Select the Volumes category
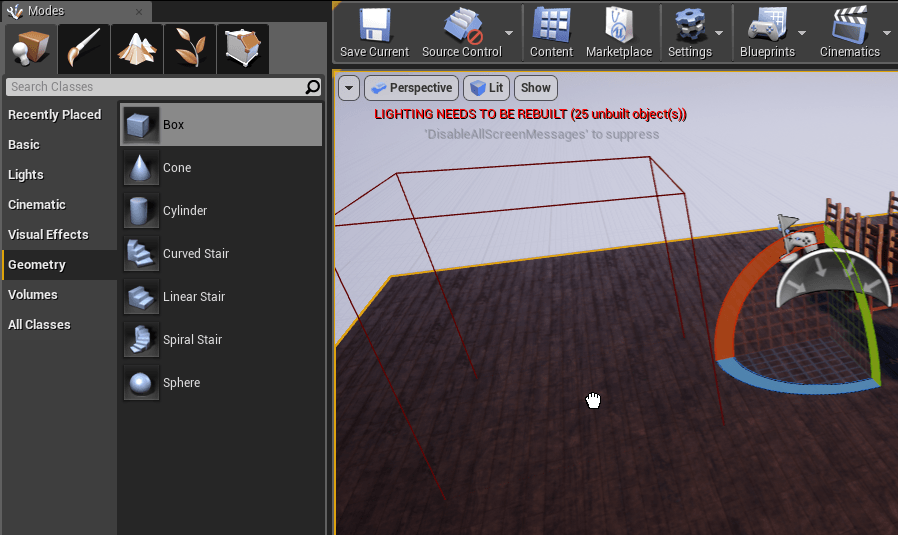898x535 pixels. pyautogui.click(x=33, y=295)
